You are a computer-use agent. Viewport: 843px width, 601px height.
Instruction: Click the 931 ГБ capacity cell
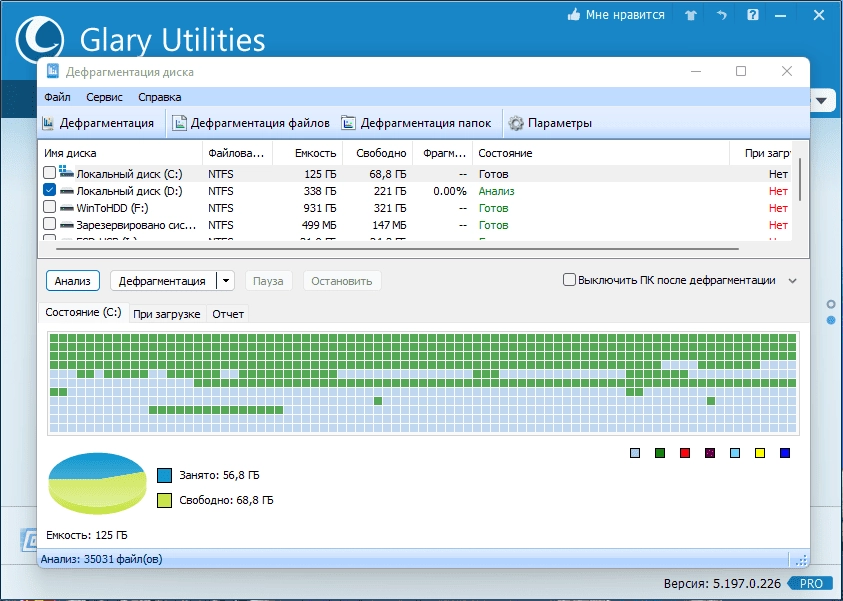coord(319,208)
